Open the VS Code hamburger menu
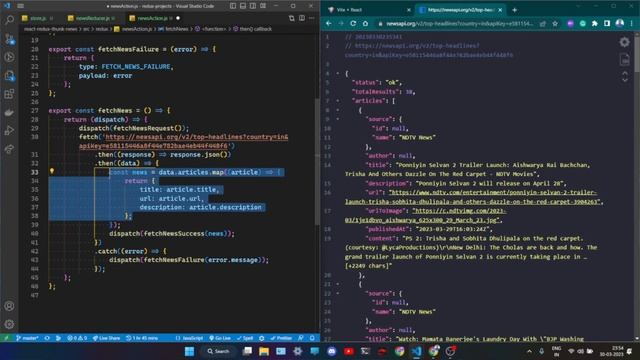The width and height of the screenshot is (640, 360). click(x=20, y=6)
